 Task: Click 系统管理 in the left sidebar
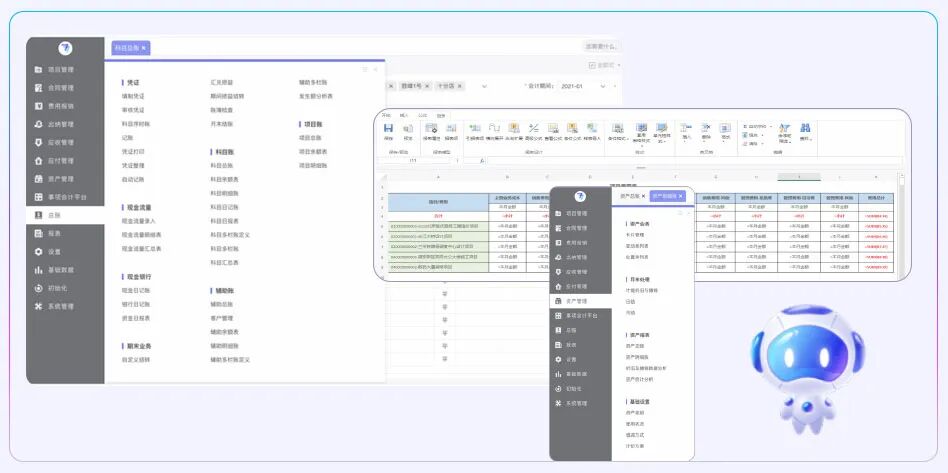click(60, 306)
